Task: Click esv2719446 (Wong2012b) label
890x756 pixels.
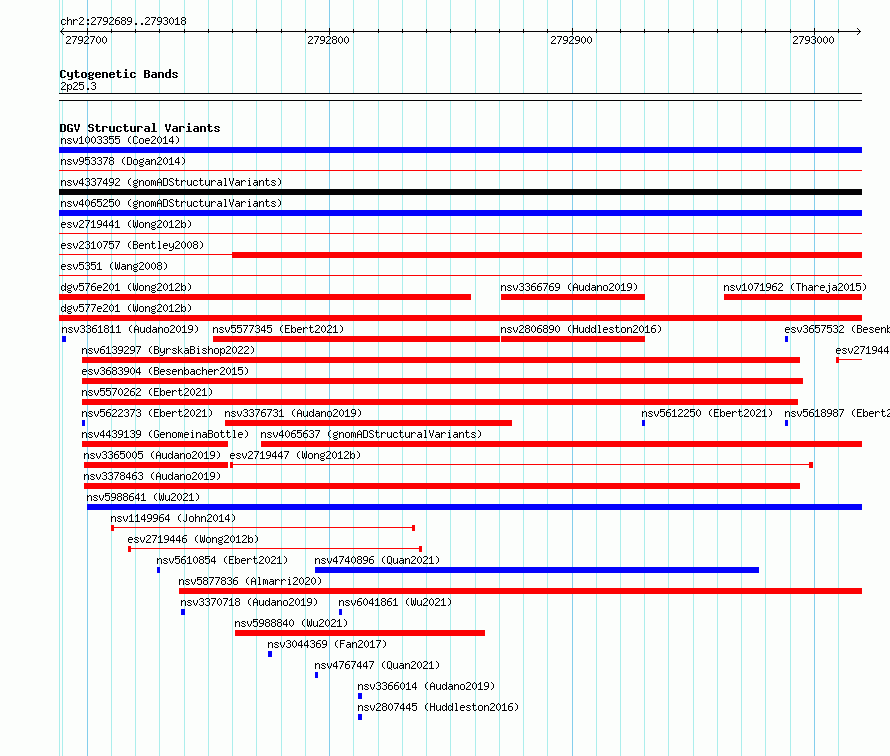Action: 193,539
